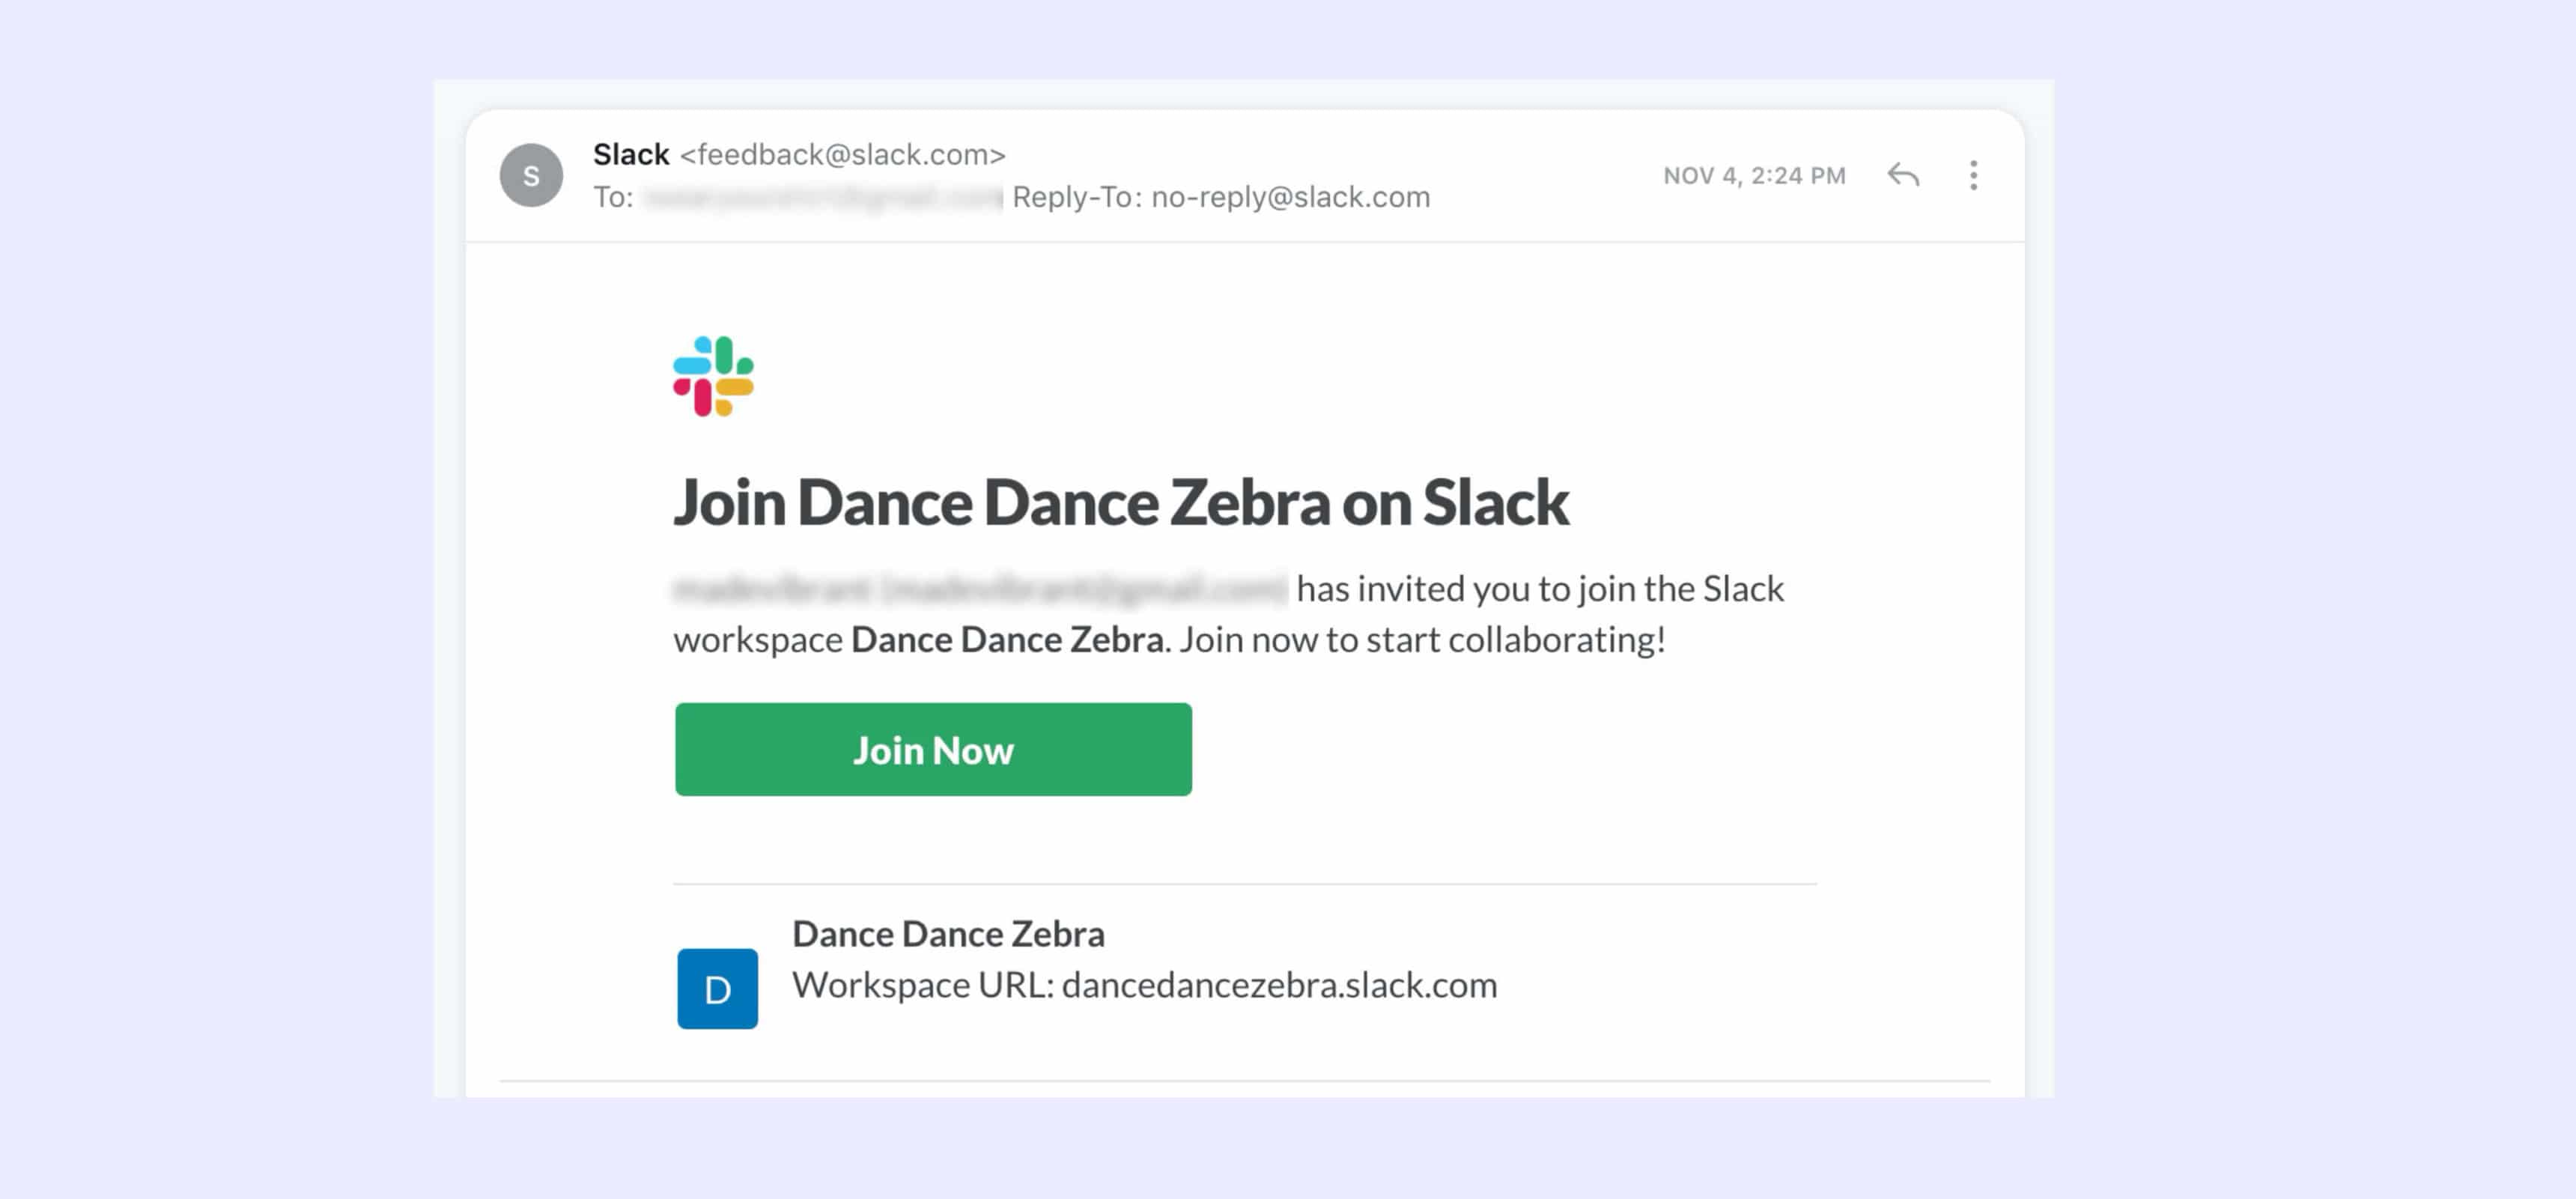Image resolution: width=2576 pixels, height=1199 pixels.
Task: Click the Join Dance Dance Zebra on Slack heading
Action: click(x=1120, y=502)
